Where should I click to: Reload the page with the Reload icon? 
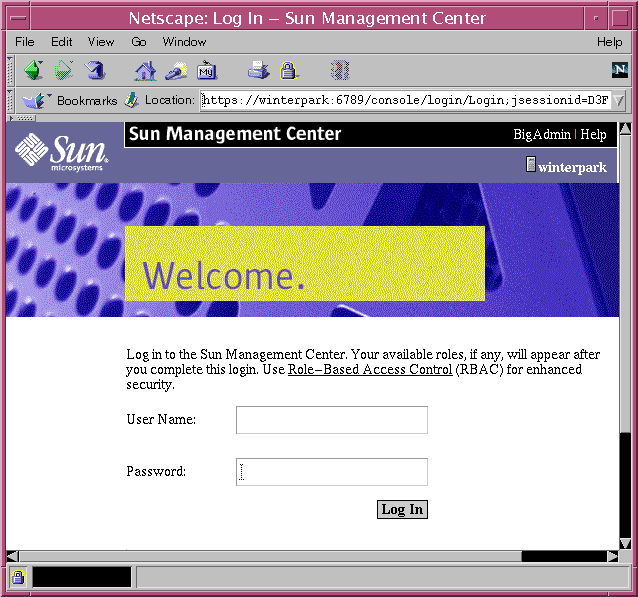coord(95,70)
